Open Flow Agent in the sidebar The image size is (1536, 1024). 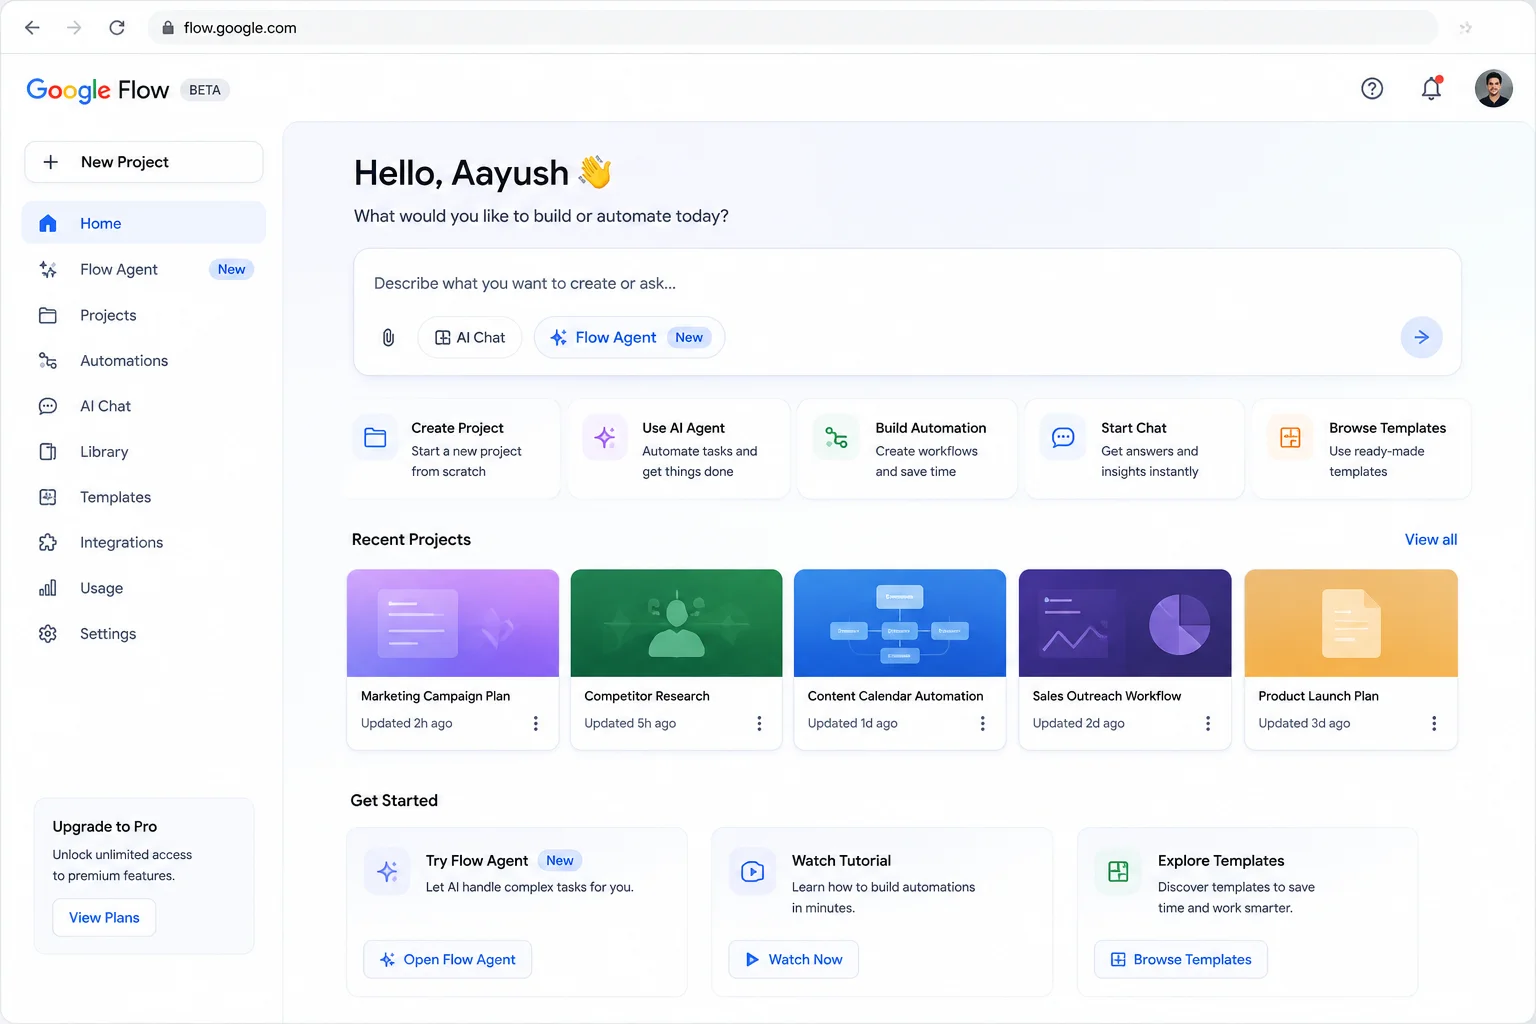[x=144, y=270]
